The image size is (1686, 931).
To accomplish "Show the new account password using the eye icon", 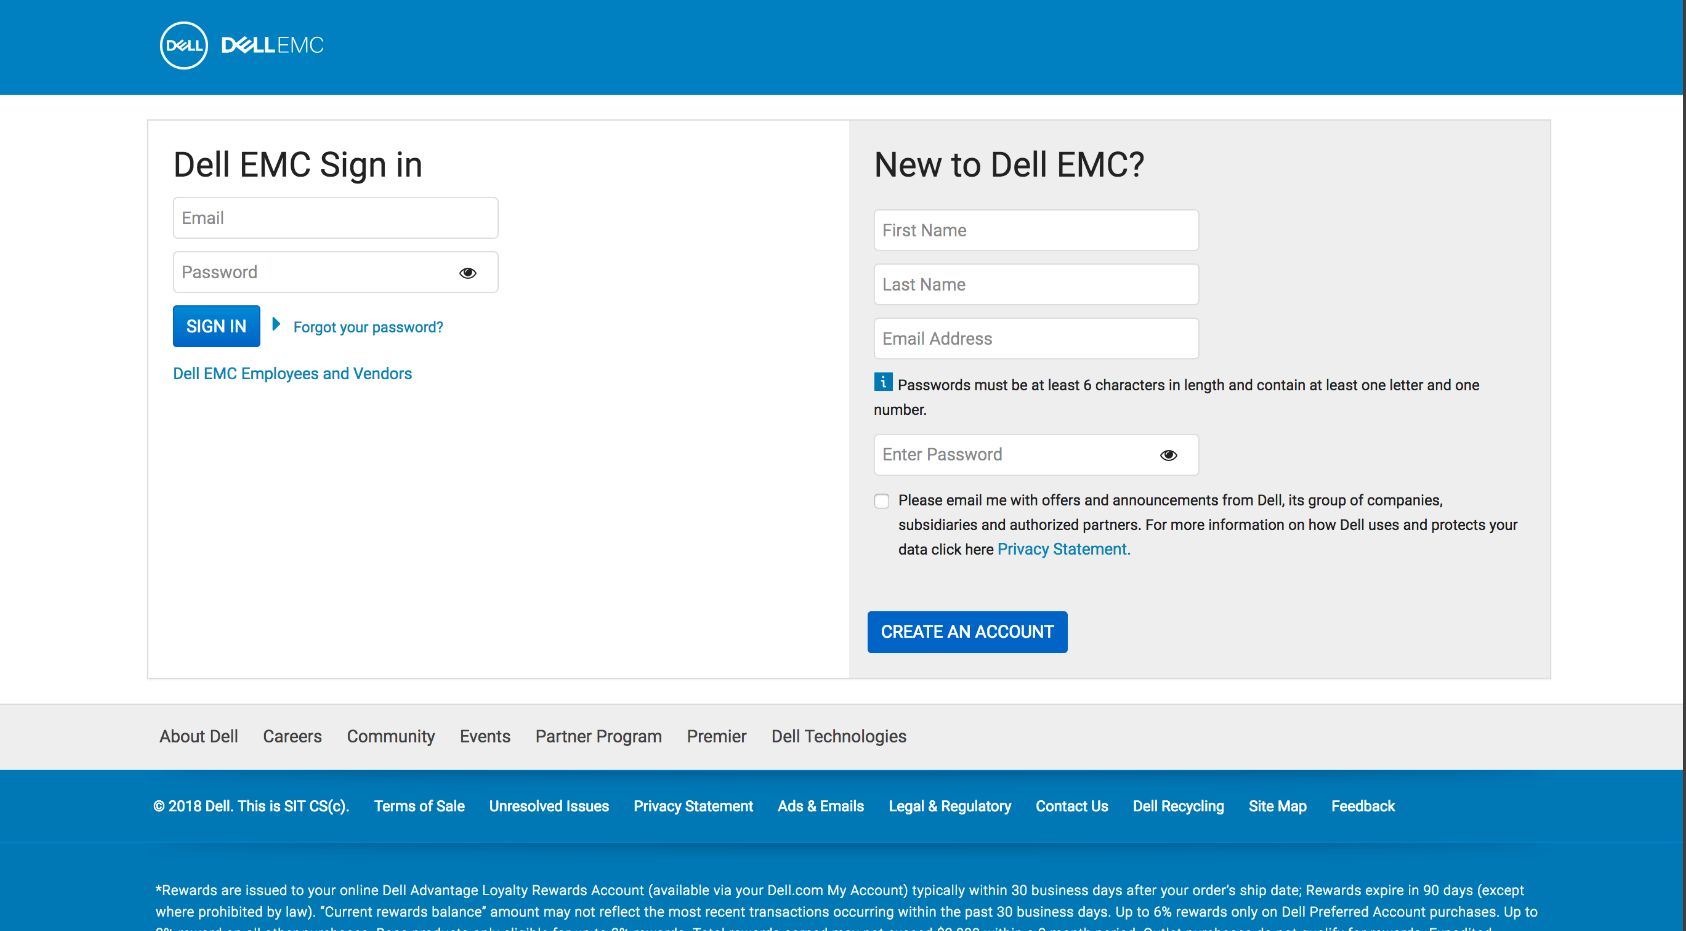I will coord(1168,454).
